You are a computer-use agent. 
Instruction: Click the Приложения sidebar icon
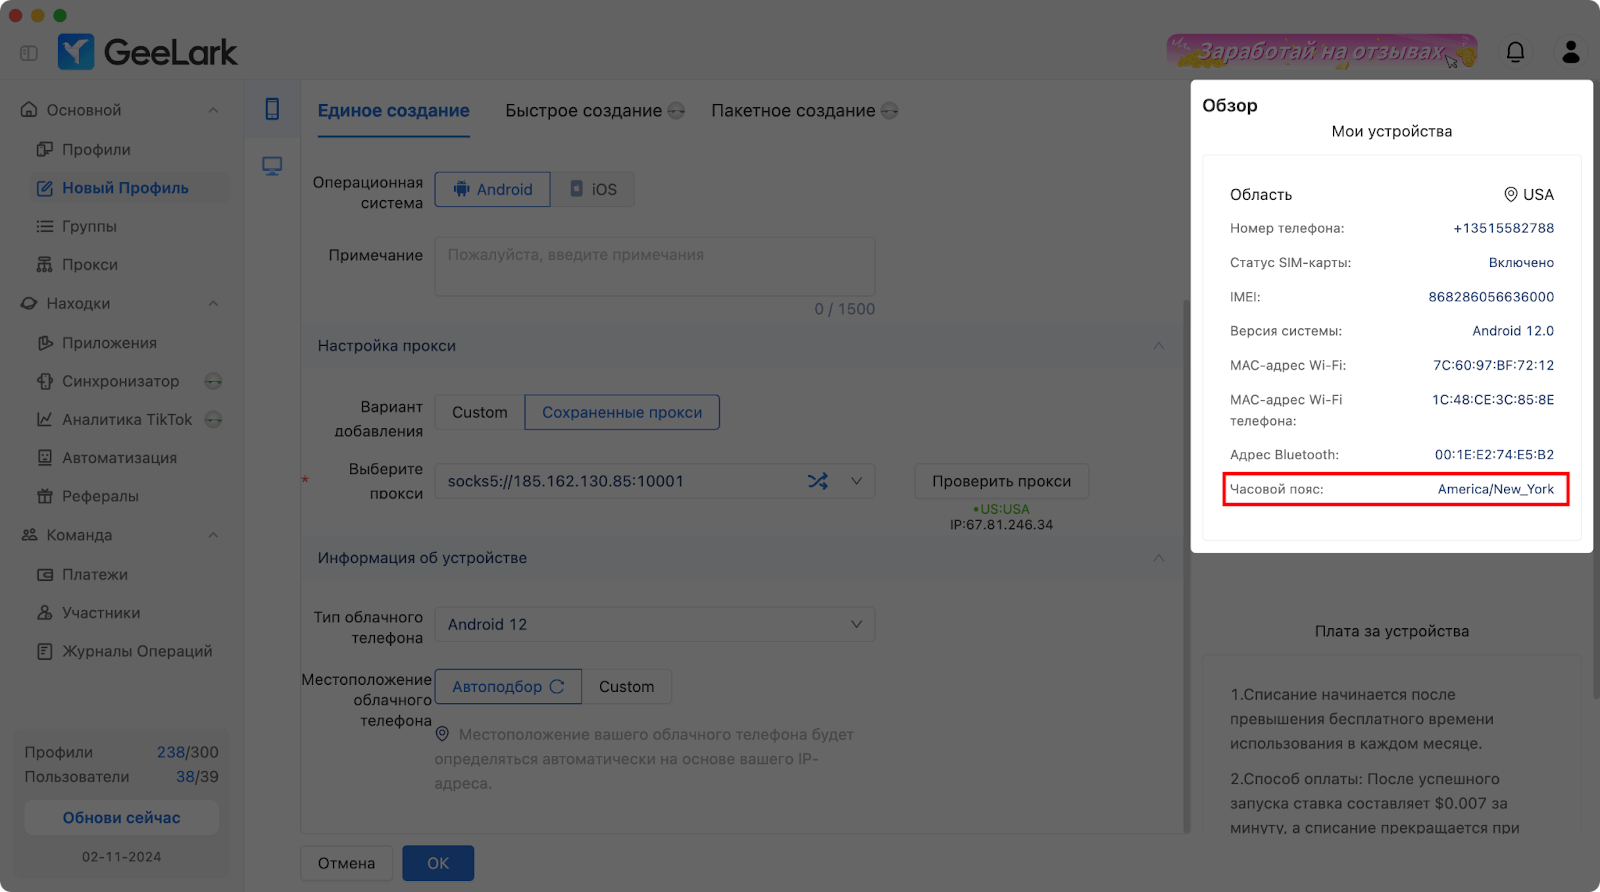tap(44, 343)
